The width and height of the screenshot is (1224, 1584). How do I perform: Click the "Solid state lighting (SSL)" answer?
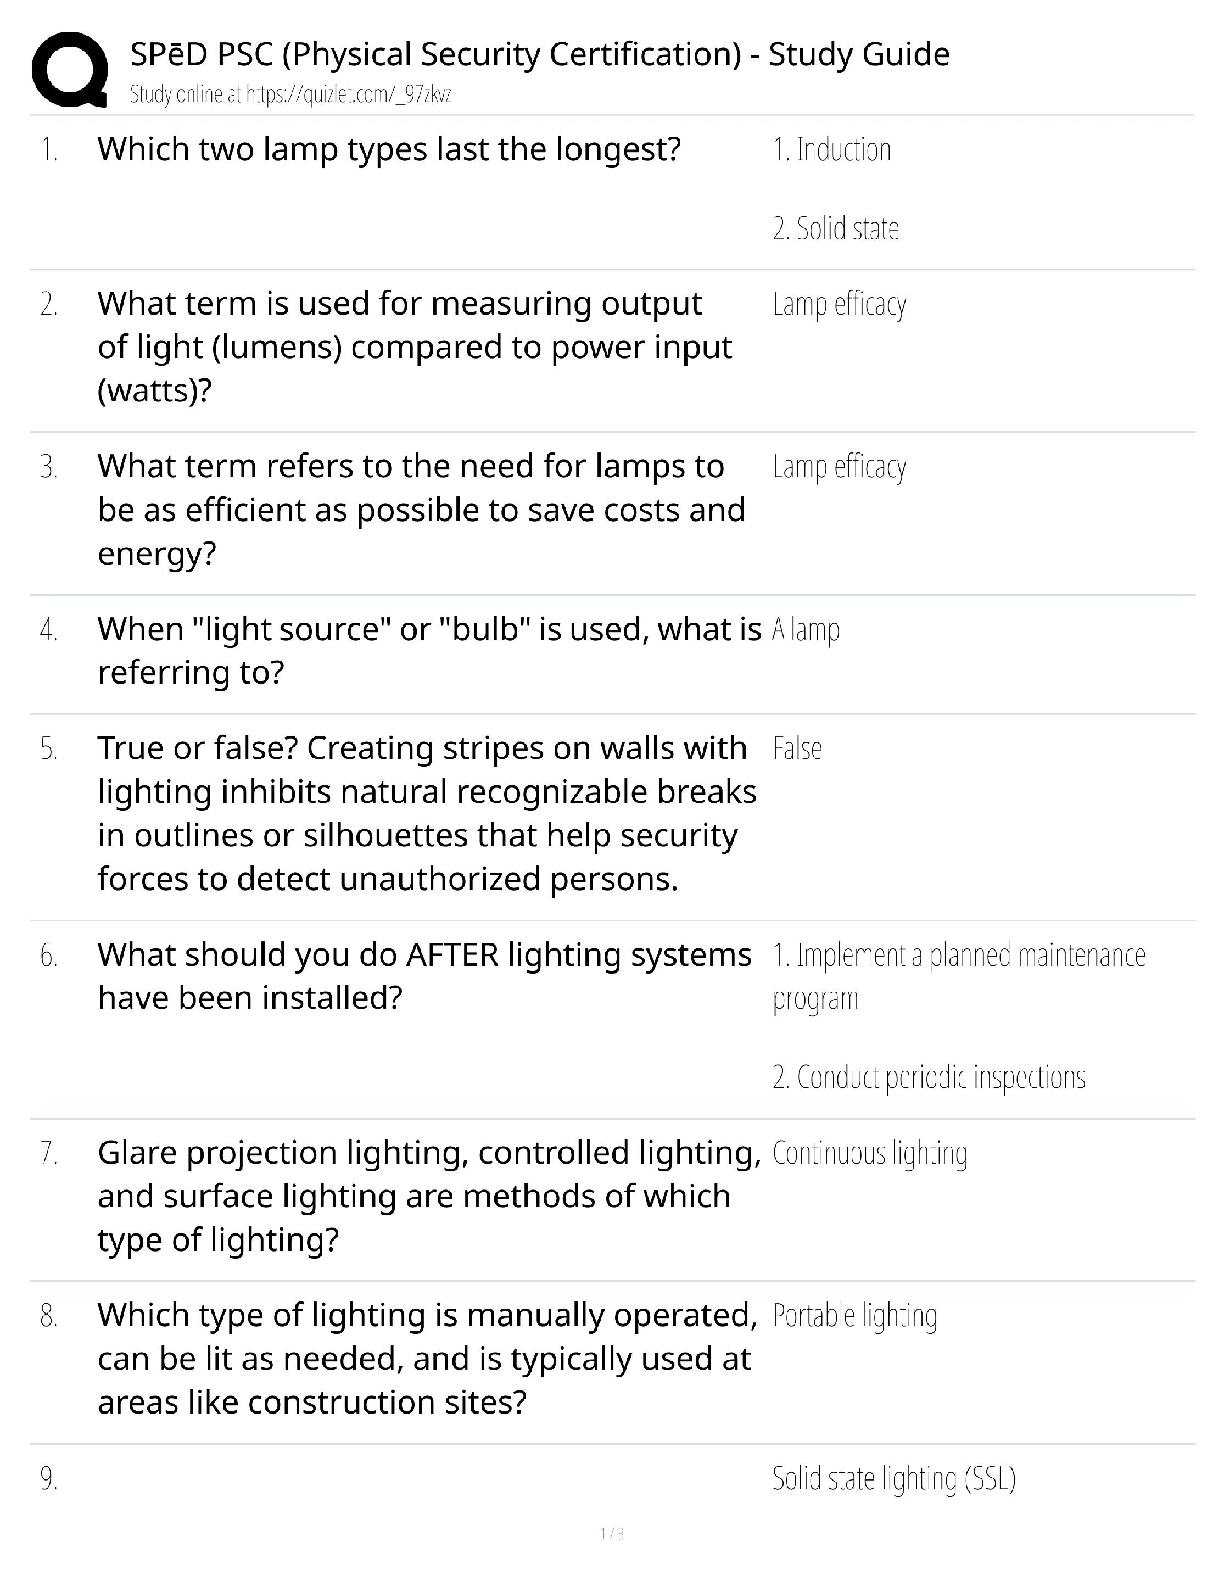893,1478
